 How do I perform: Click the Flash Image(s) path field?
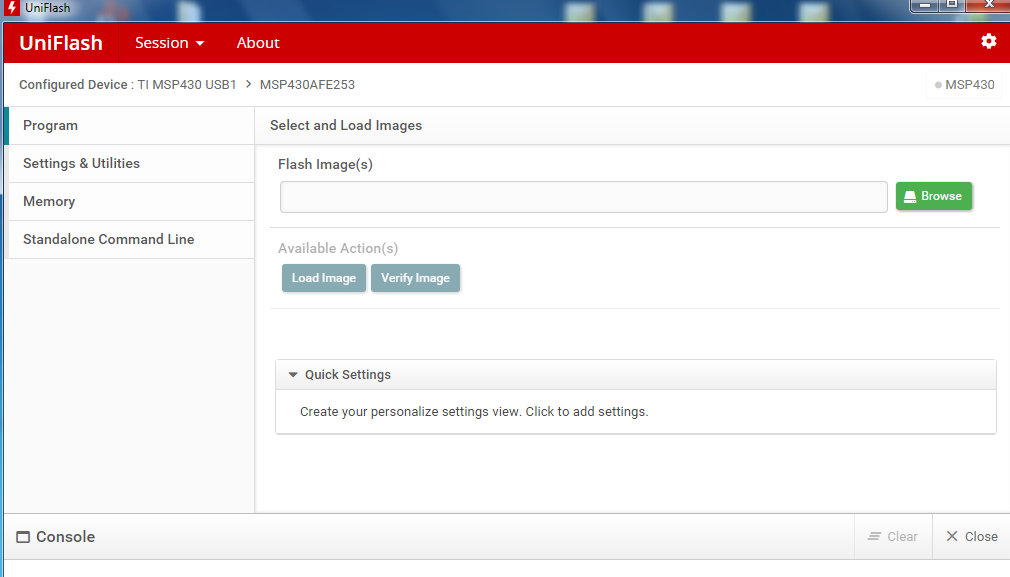(x=584, y=197)
